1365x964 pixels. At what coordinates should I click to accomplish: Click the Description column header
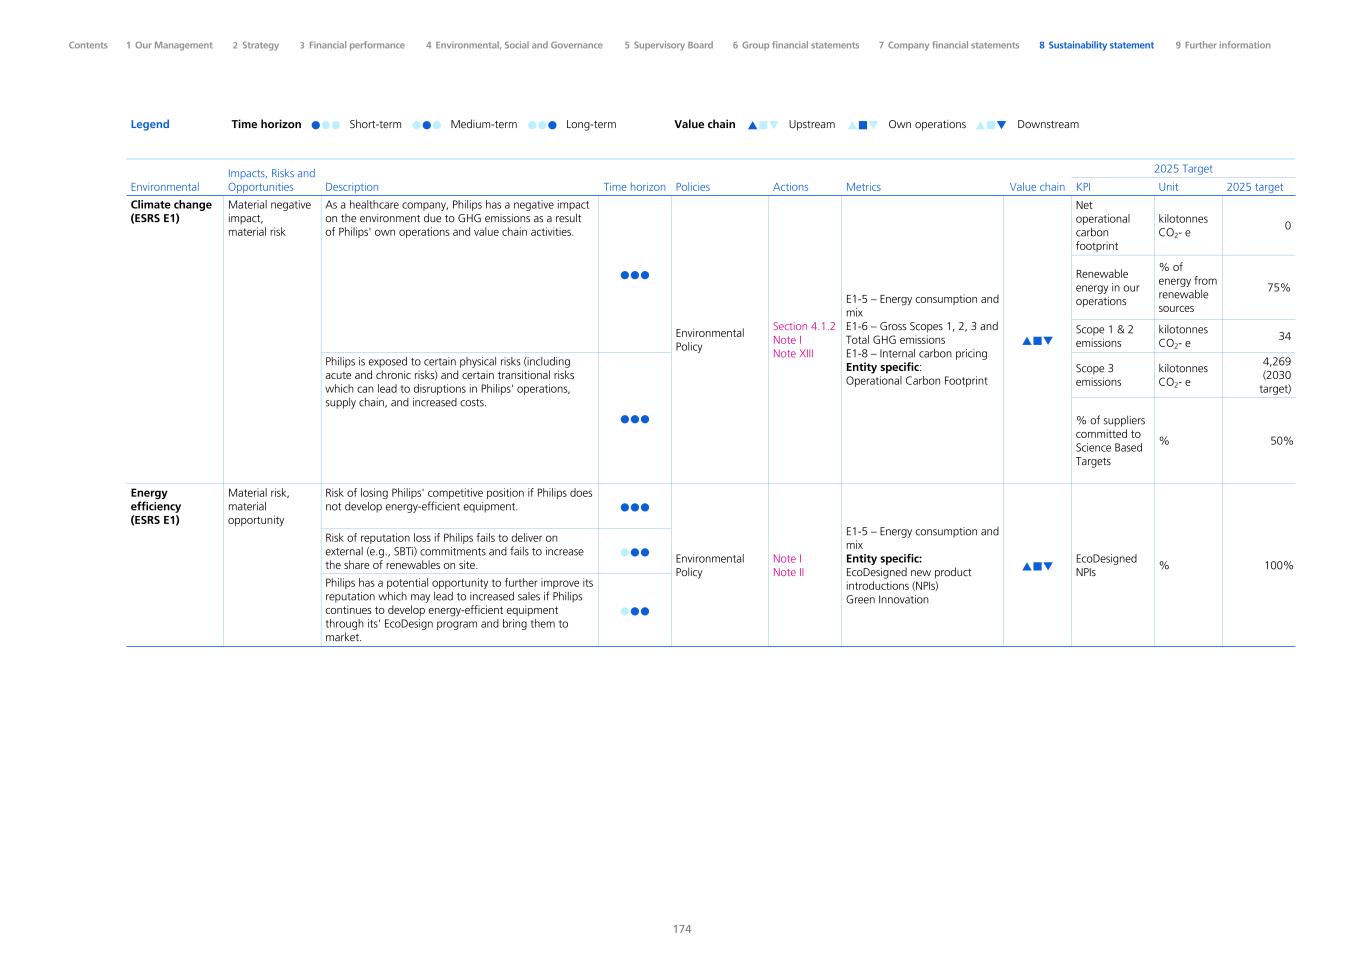tap(352, 187)
